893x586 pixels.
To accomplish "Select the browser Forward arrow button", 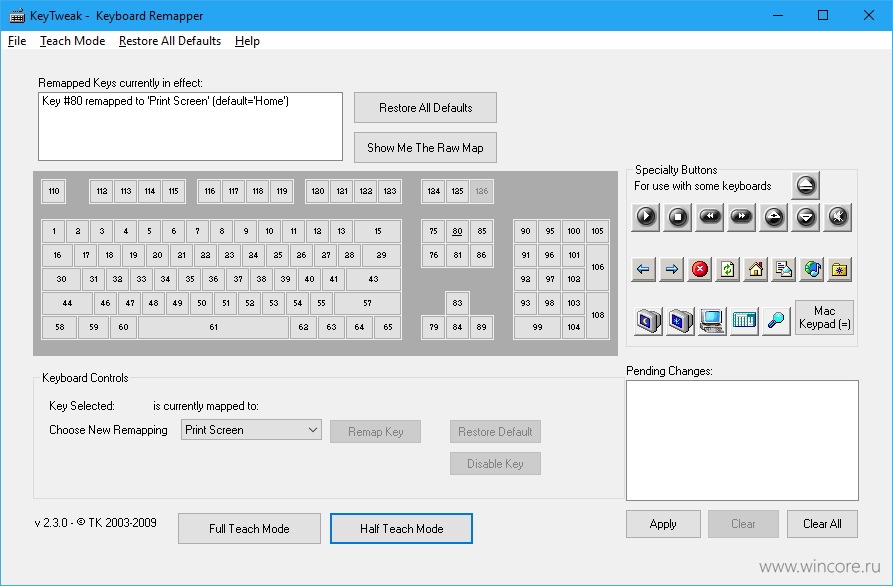I will click(671, 269).
